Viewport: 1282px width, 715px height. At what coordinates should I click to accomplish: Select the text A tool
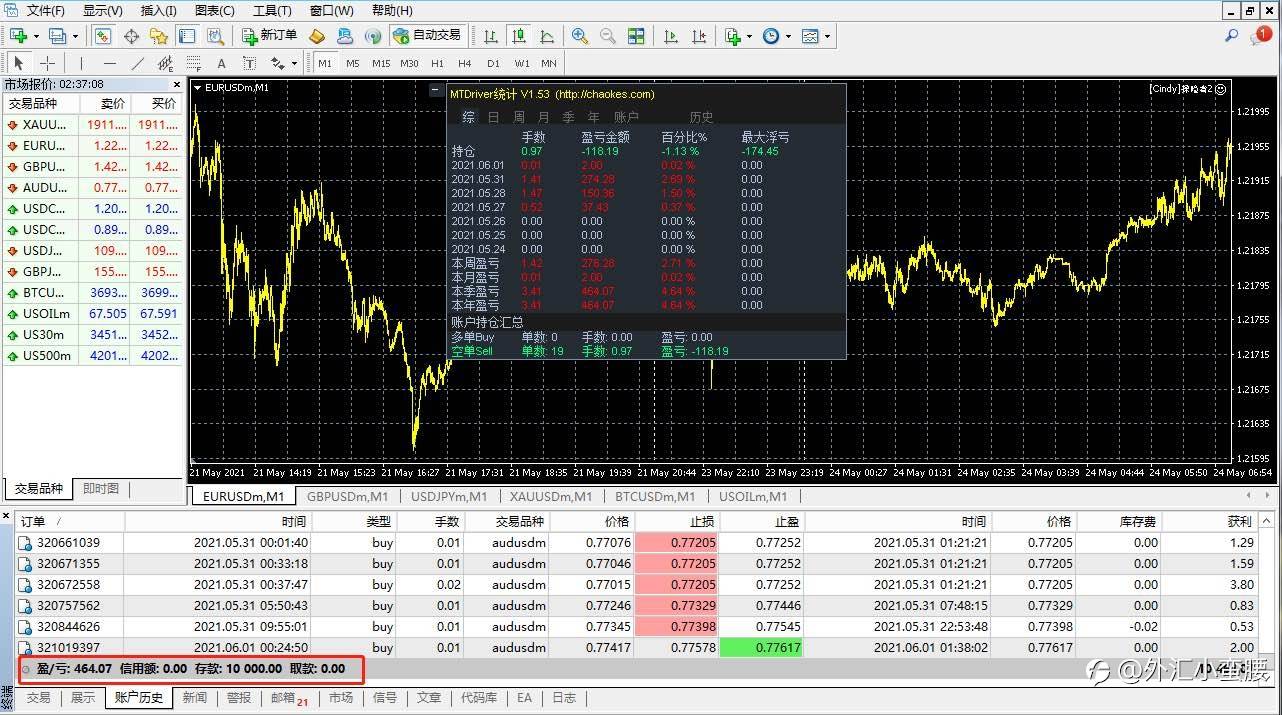pos(222,63)
